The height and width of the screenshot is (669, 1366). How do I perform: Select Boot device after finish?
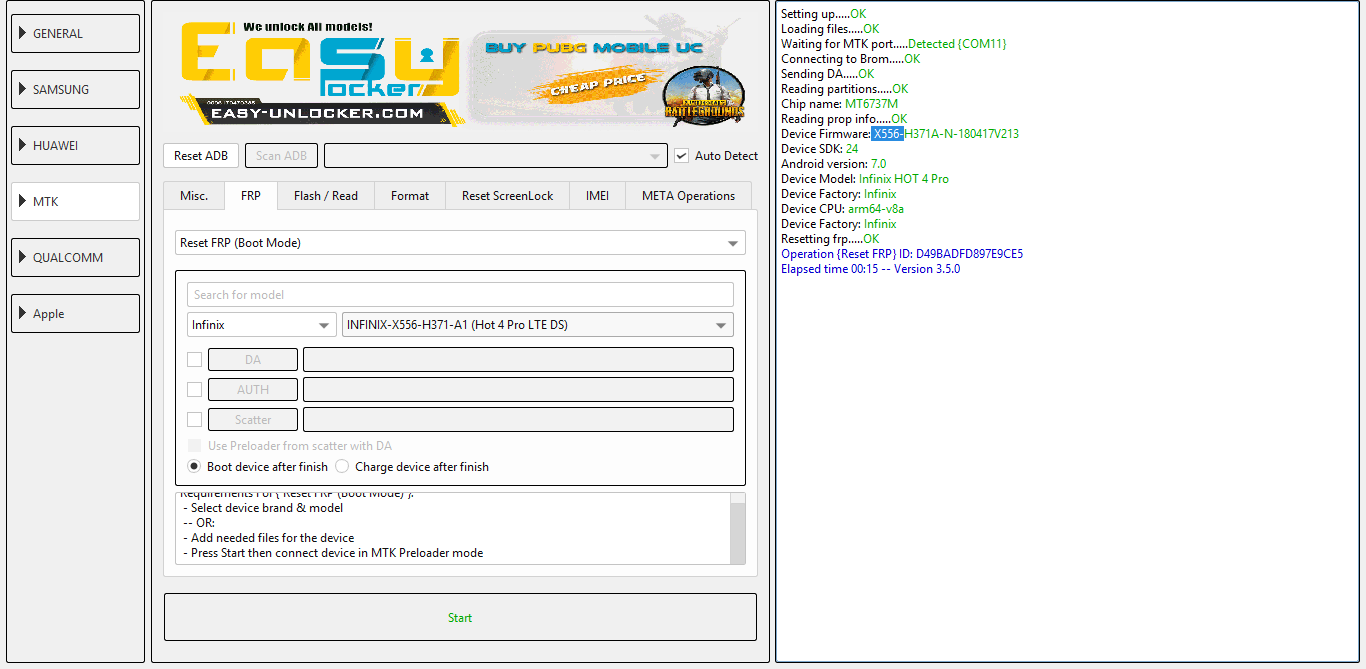coord(195,466)
